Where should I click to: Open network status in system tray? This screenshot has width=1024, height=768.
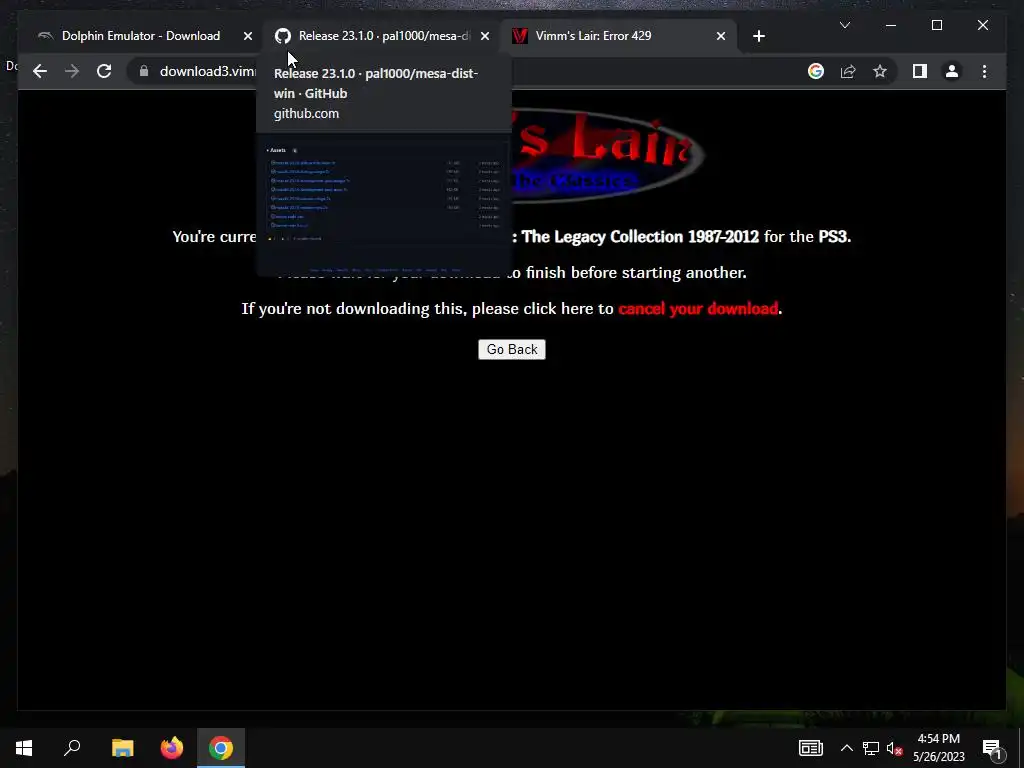[x=870, y=748]
